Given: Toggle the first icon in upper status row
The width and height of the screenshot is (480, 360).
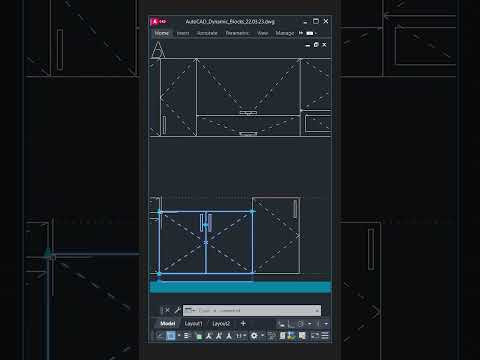Looking at the screenshot, I should click(x=281, y=324).
